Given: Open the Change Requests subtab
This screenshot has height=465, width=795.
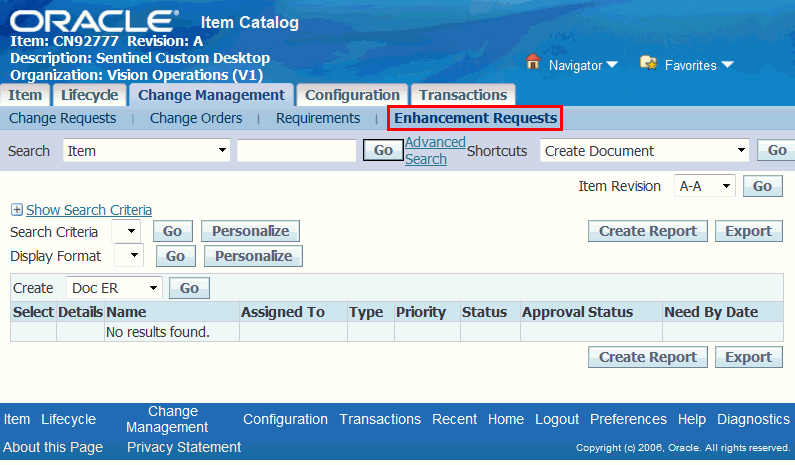Looking at the screenshot, I should pos(62,118).
